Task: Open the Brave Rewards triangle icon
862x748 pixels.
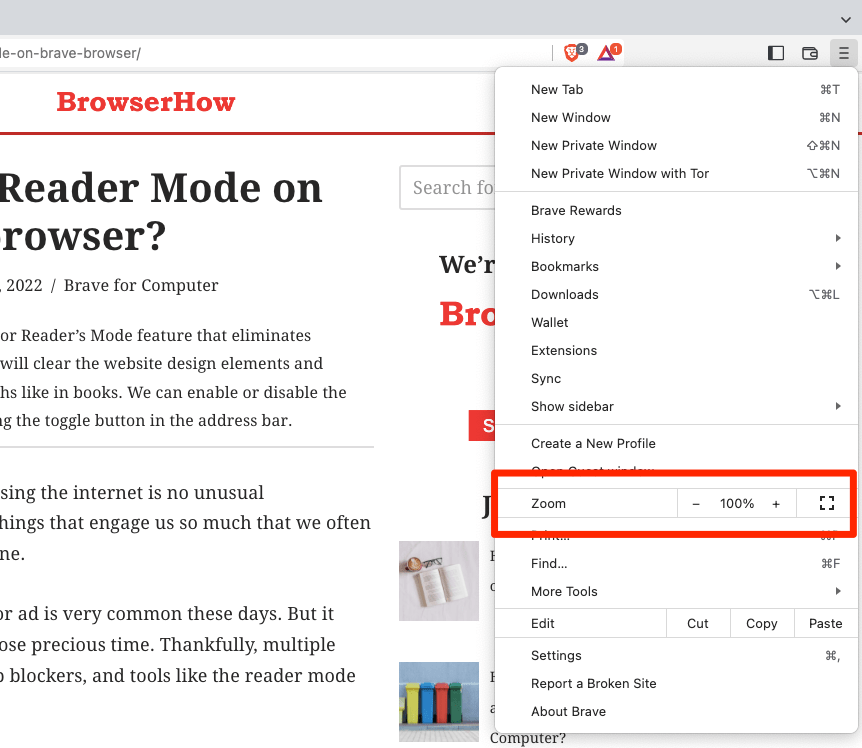Action: tap(607, 53)
